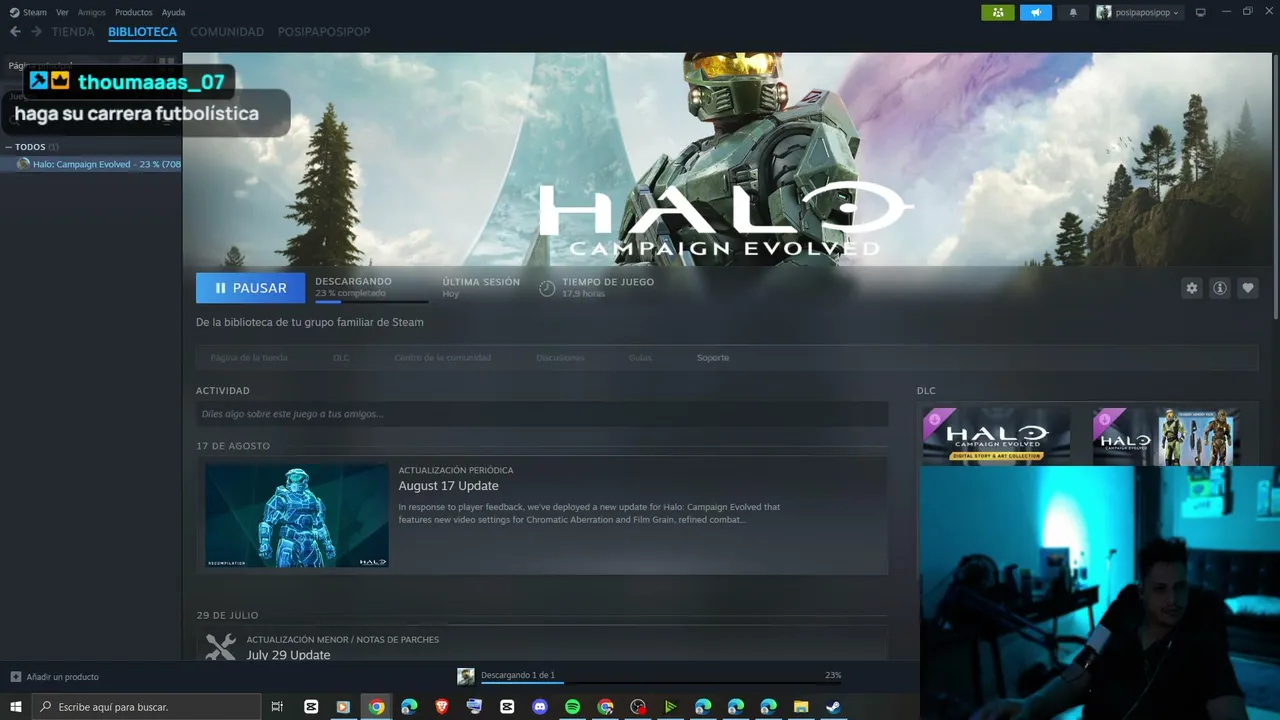
Task: Open the Página de la tienda link
Action: (249, 357)
